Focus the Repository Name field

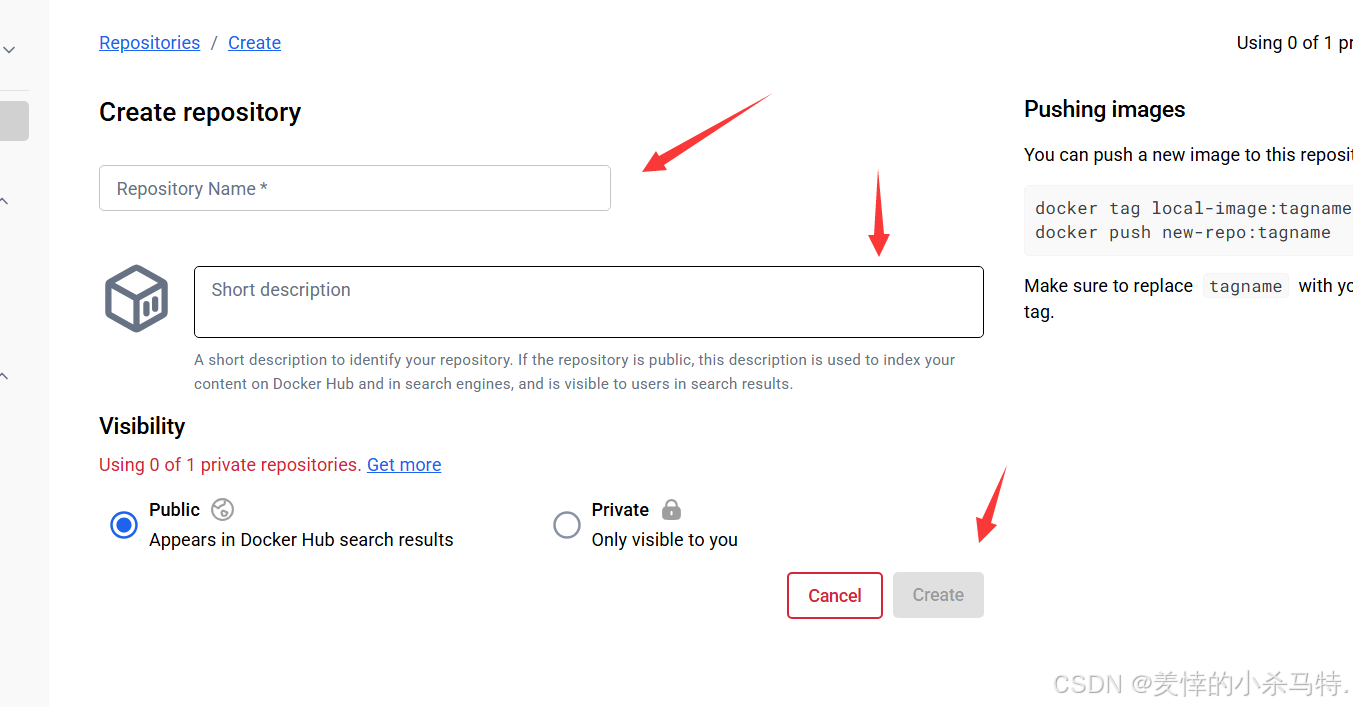[x=354, y=188]
